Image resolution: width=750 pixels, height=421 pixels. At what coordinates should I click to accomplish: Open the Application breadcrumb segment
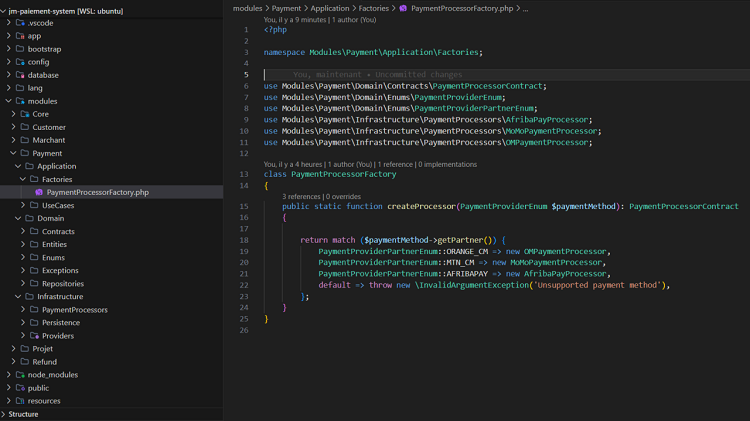pyautogui.click(x=330, y=8)
